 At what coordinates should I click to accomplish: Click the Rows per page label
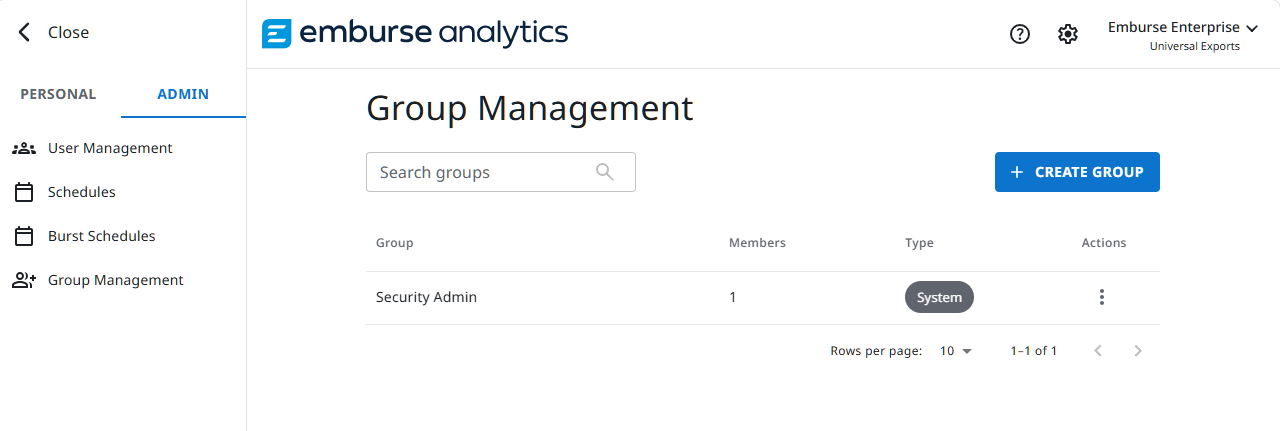[x=876, y=351]
